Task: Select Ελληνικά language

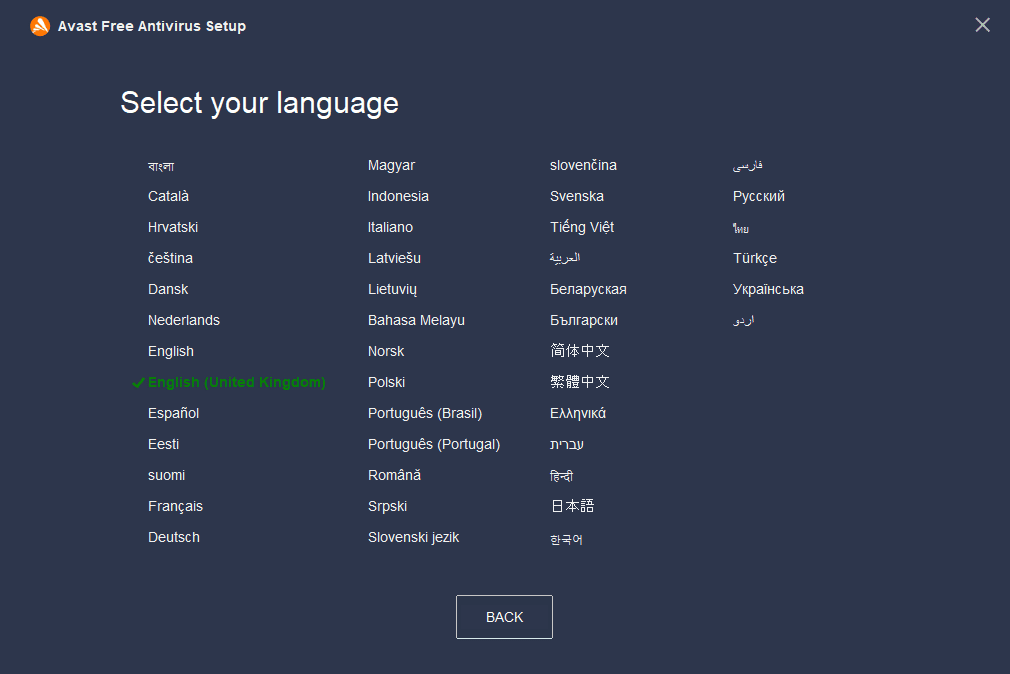Action: (x=578, y=413)
